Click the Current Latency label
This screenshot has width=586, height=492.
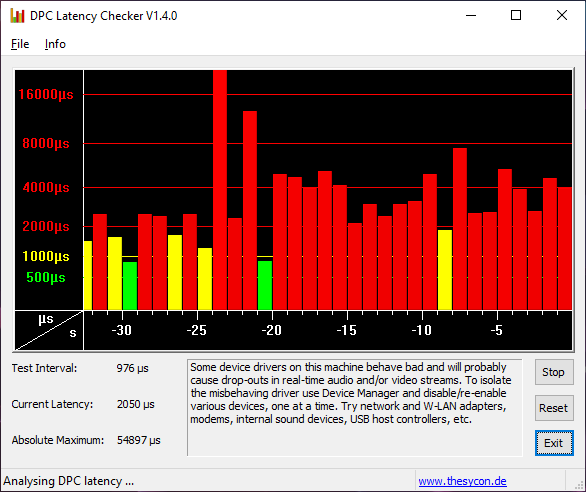(52, 404)
